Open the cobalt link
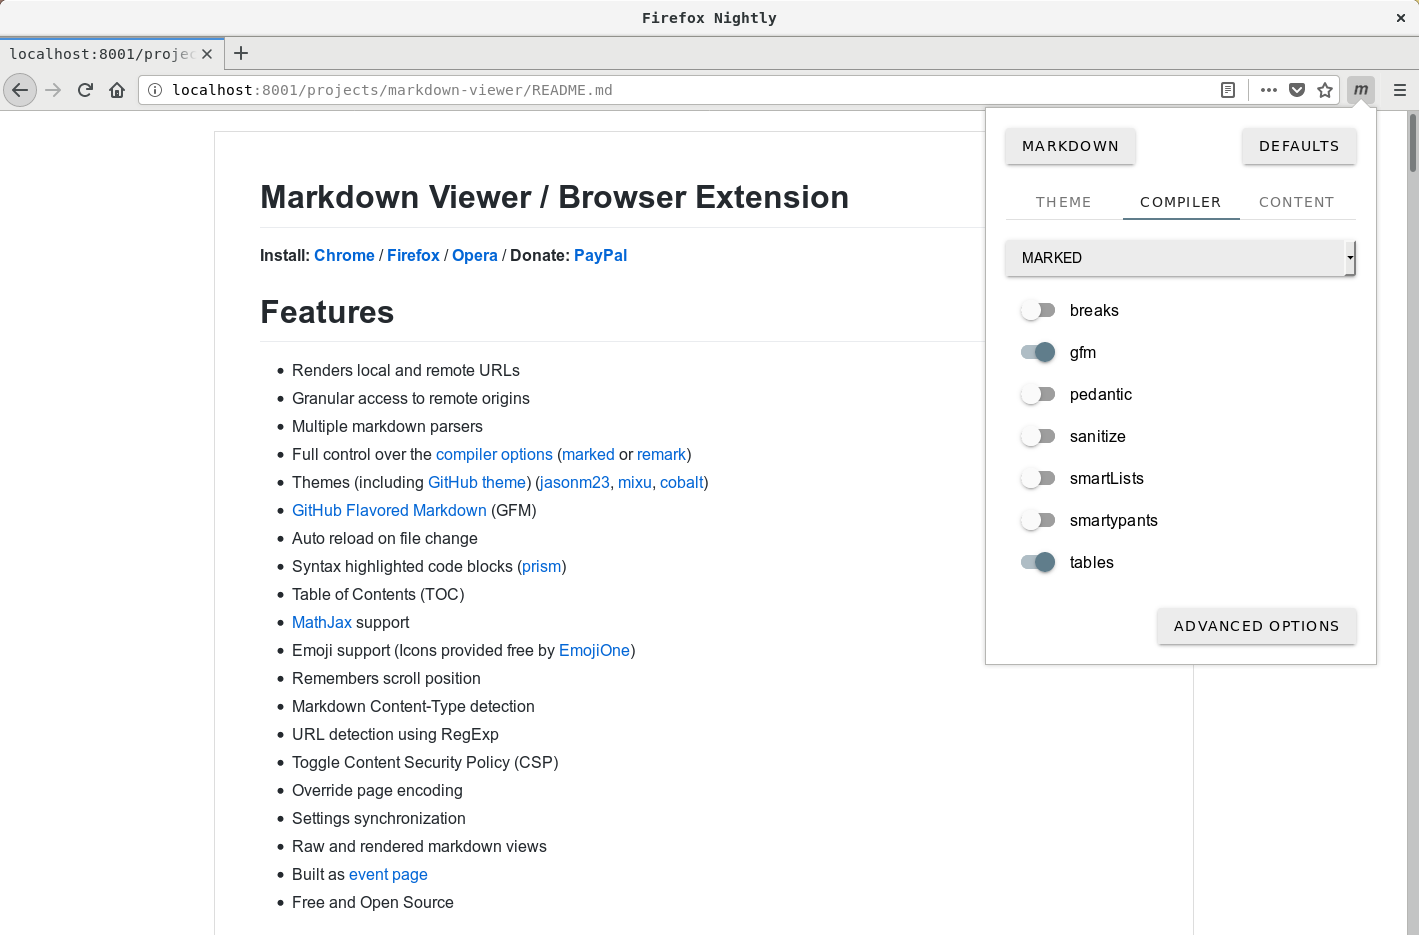Image resolution: width=1419 pixels, height=935 pixels. (x=681, y=482)
